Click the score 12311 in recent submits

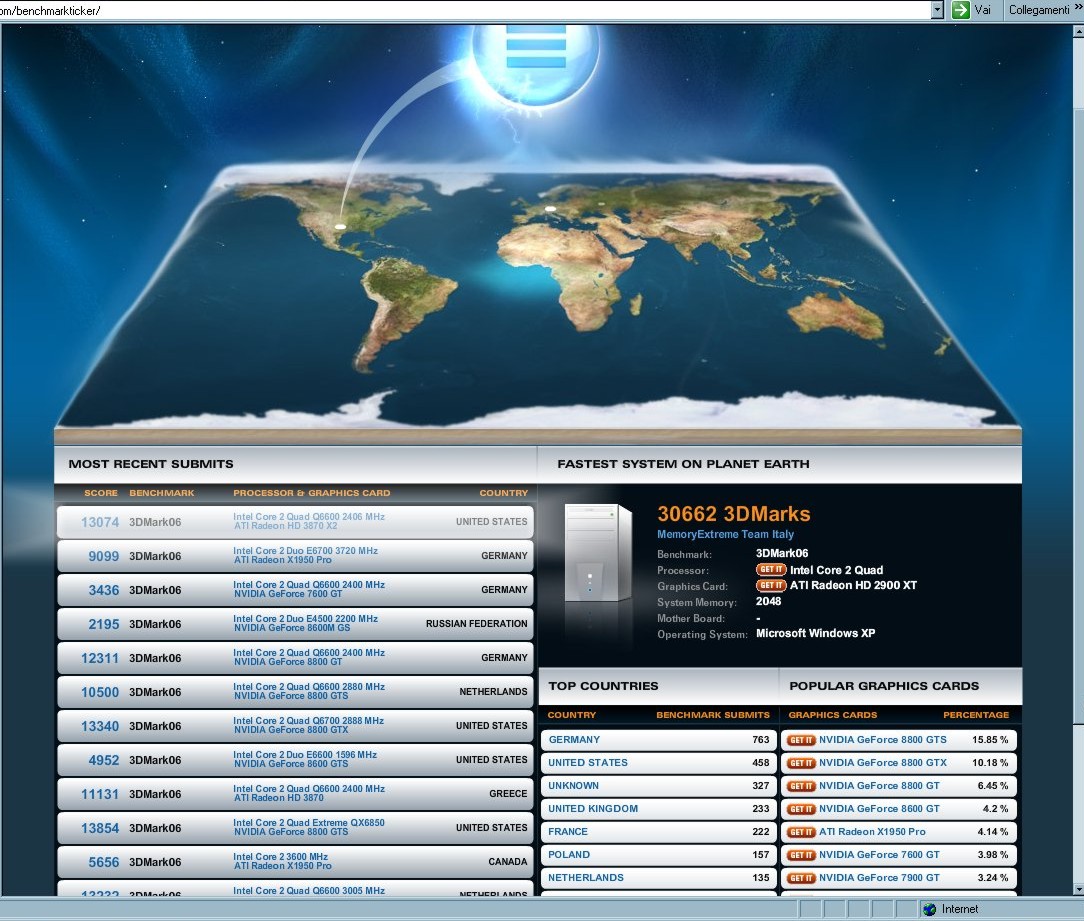pyautogui.click(x=100, y=658)
